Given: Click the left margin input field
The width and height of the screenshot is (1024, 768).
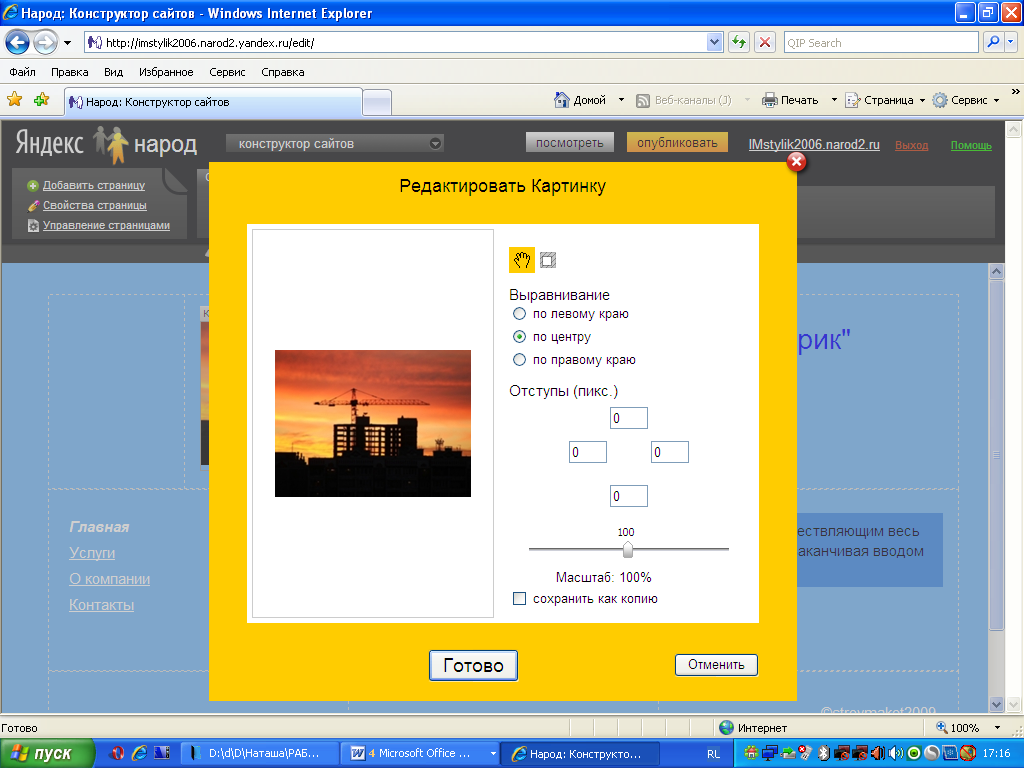Looking at the screenshot, I should (588, 452).
